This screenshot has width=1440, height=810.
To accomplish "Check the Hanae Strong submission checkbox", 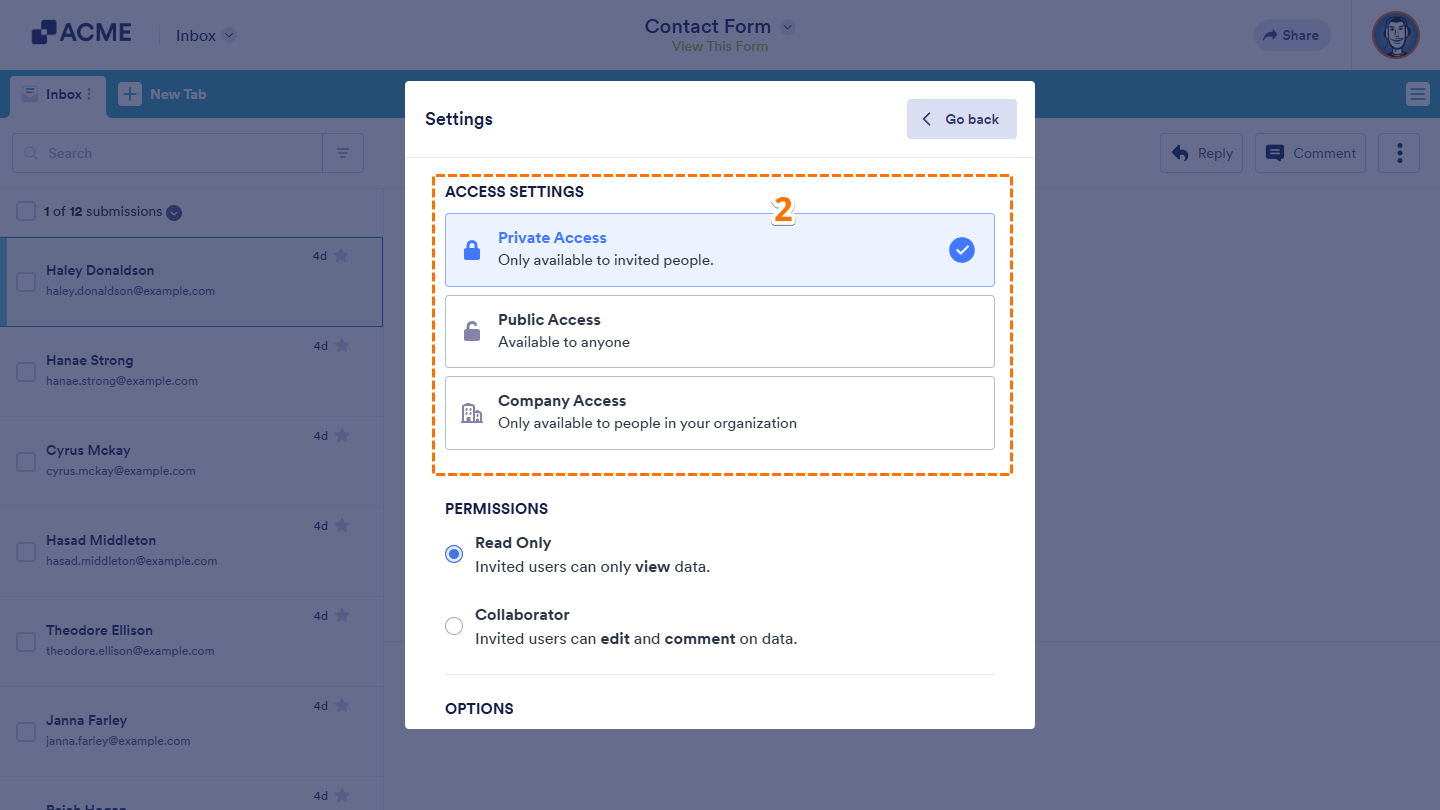I will pyautogui.click(x=25, y=371).
